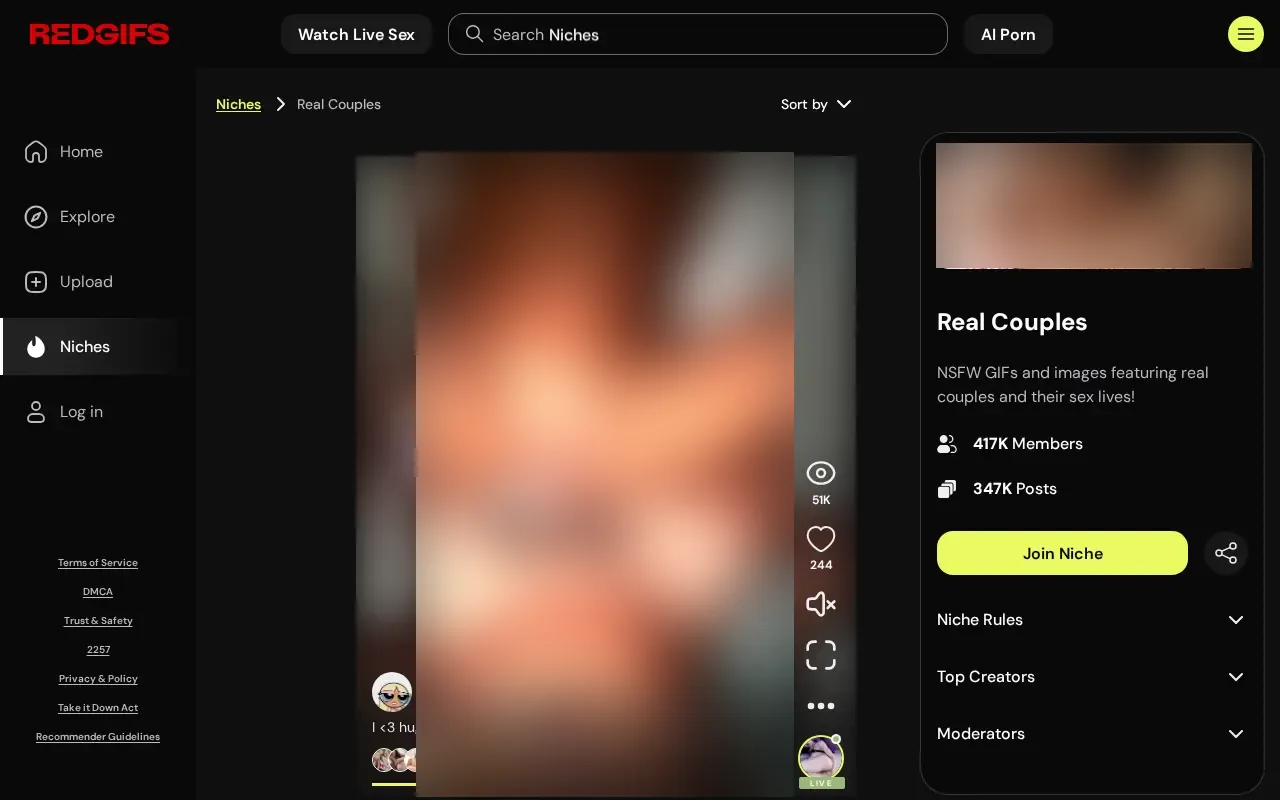Click the Watch Live Sex button
The height and width of the screenshot is (800, 1280).
coord(356,34)
